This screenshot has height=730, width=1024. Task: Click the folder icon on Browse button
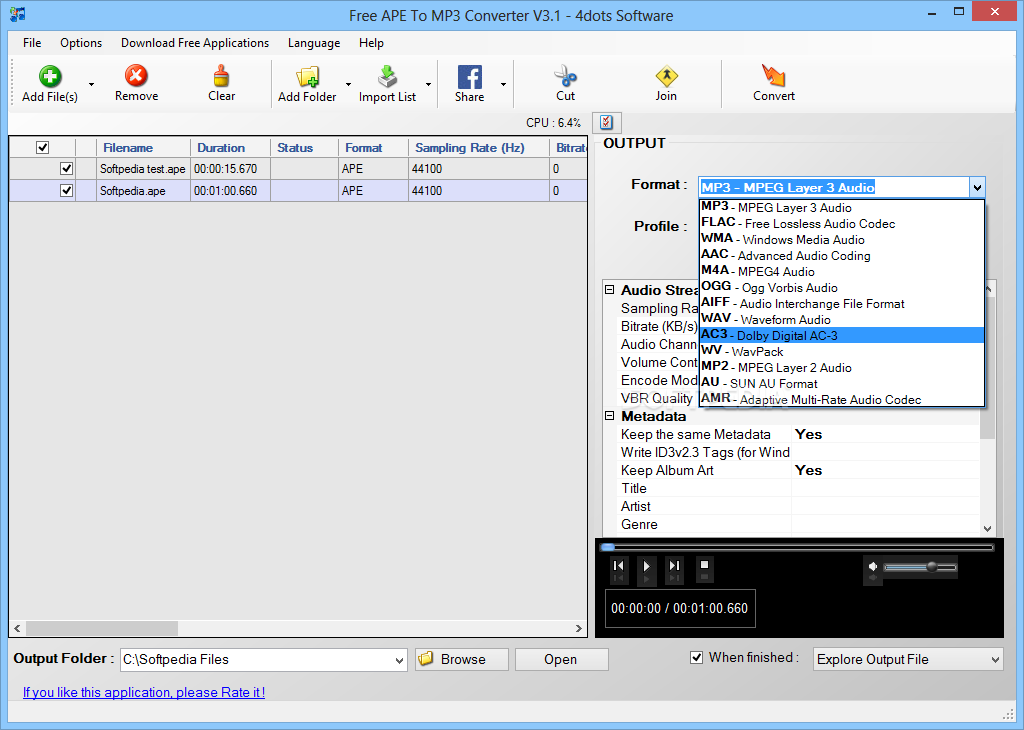[426, 659]
